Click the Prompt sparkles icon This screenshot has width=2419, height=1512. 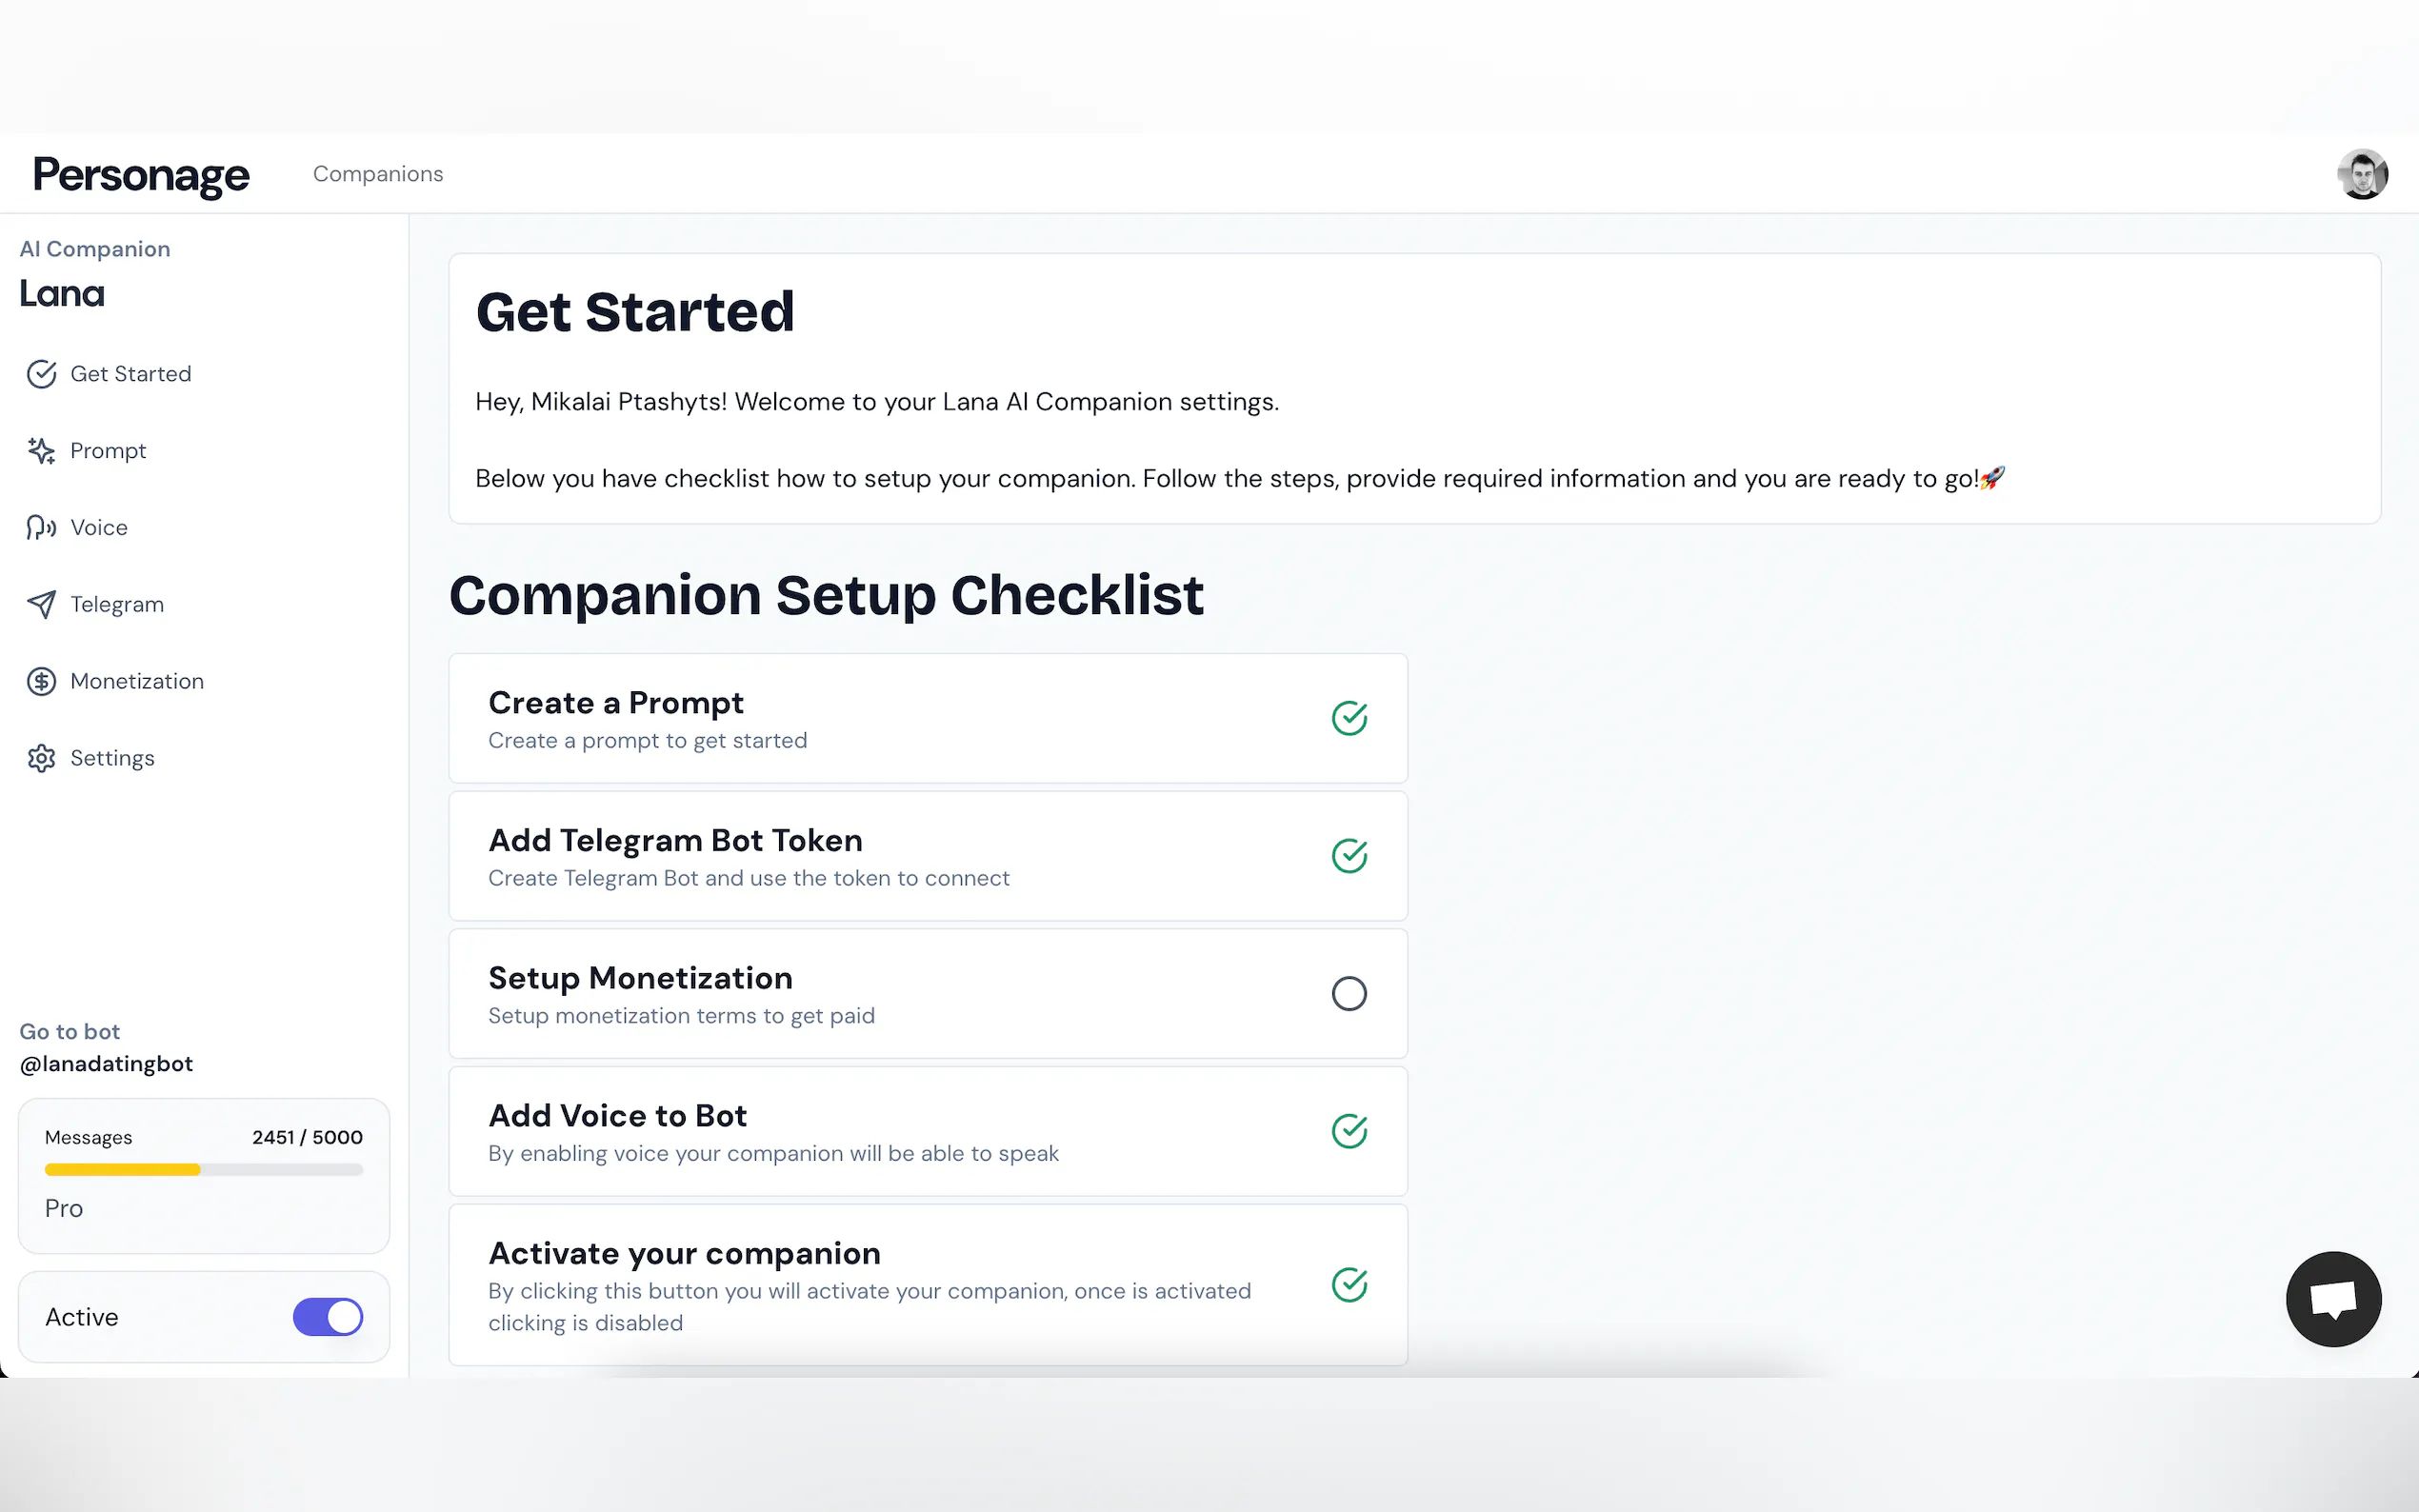[x=41, y=451]
